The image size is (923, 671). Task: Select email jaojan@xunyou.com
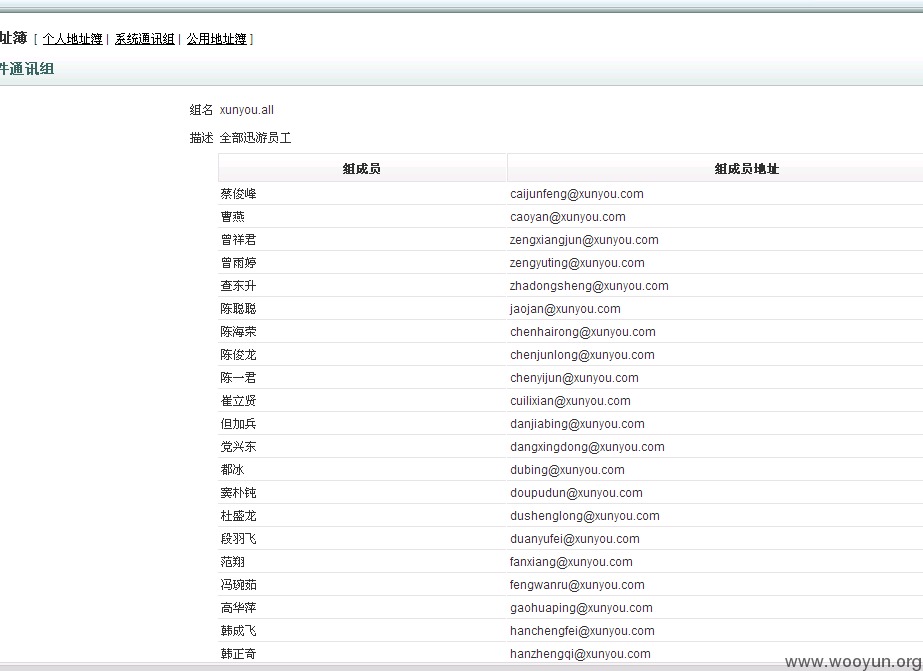(565, 309)
